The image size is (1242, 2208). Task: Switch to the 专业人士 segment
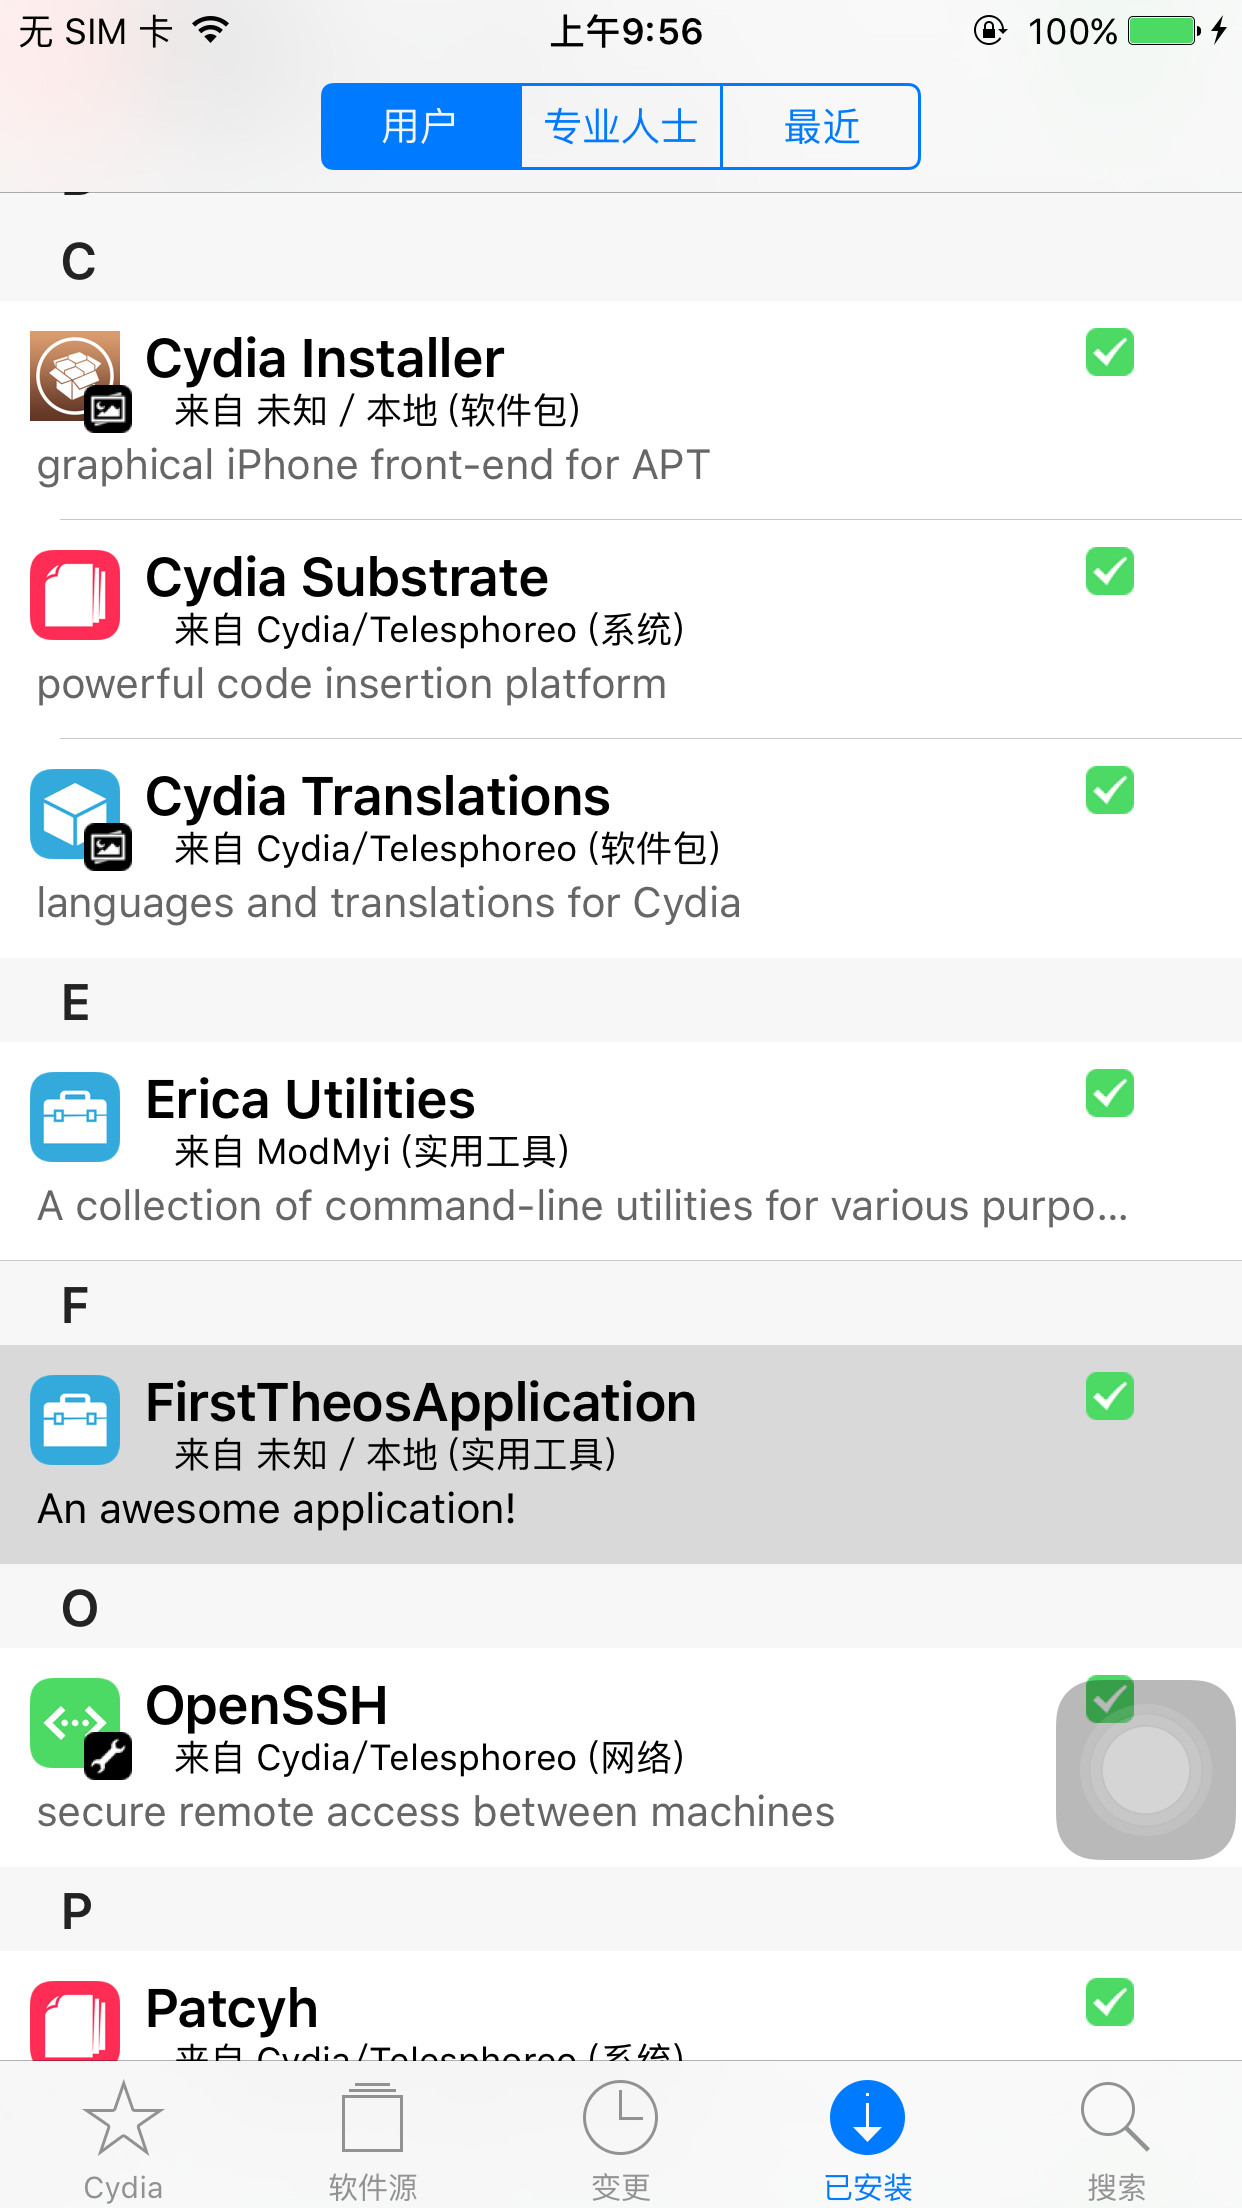(620, 127)
